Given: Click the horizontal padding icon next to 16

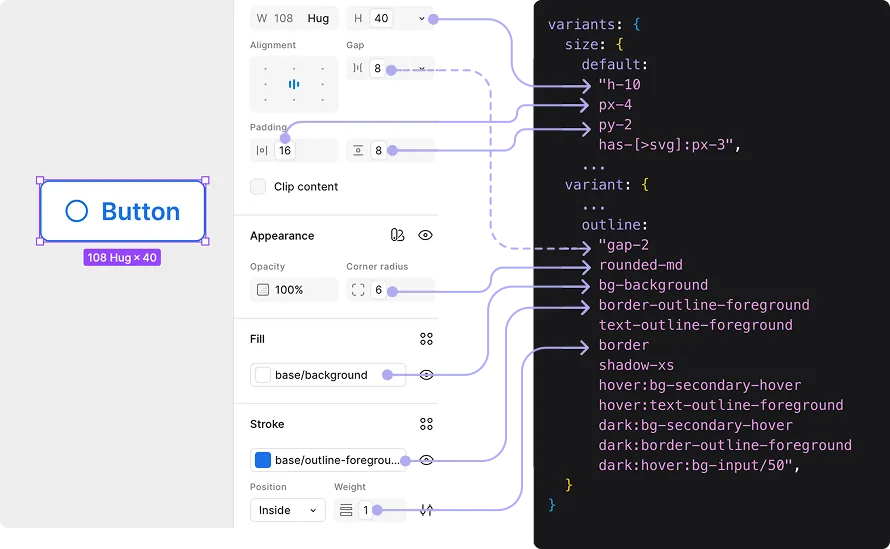Looking at the screenshot, I should click(x=262, y=150).
